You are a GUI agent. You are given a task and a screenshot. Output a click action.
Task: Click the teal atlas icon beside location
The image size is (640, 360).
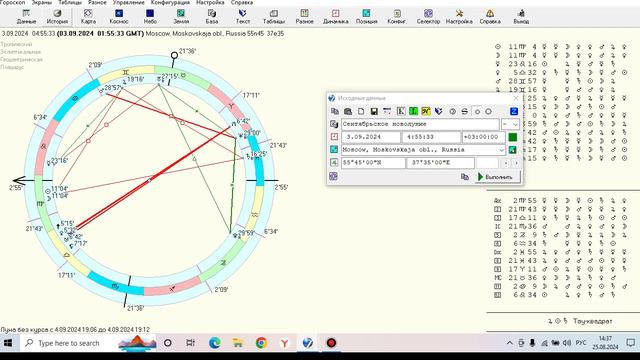point(513,150)
